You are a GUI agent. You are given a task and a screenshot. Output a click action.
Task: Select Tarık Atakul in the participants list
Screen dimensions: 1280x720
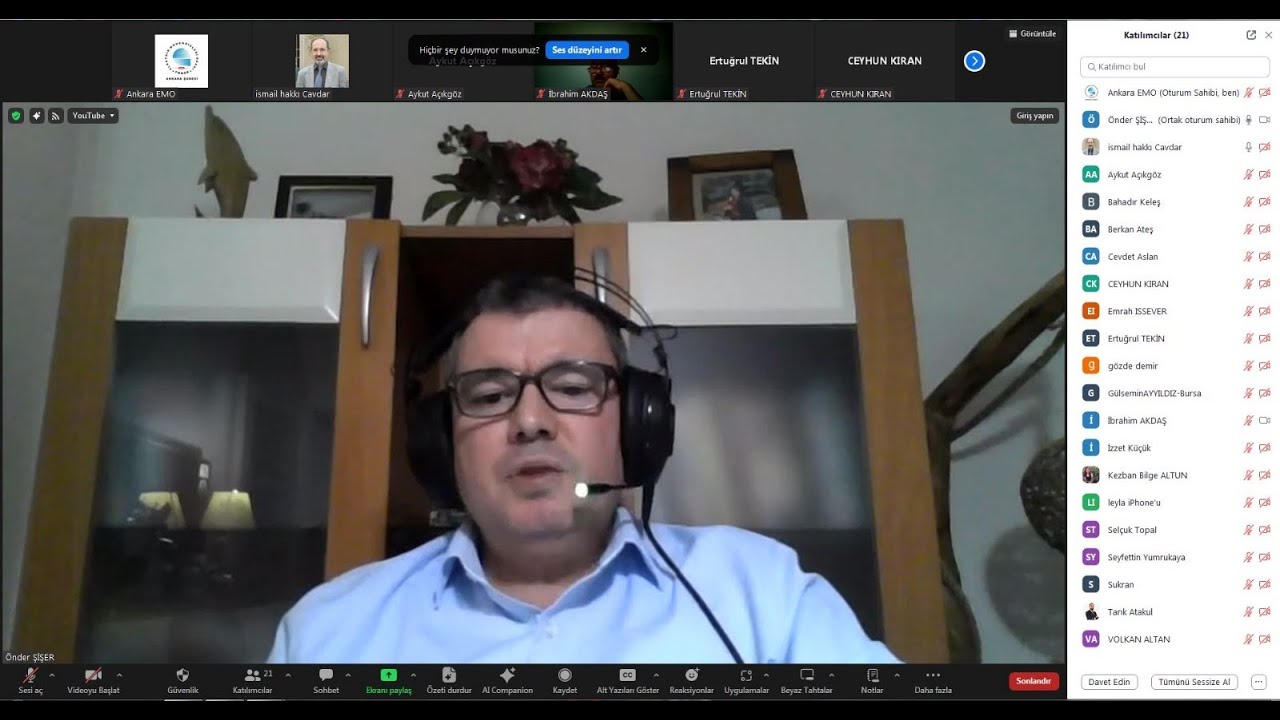tap(1175, 612)
